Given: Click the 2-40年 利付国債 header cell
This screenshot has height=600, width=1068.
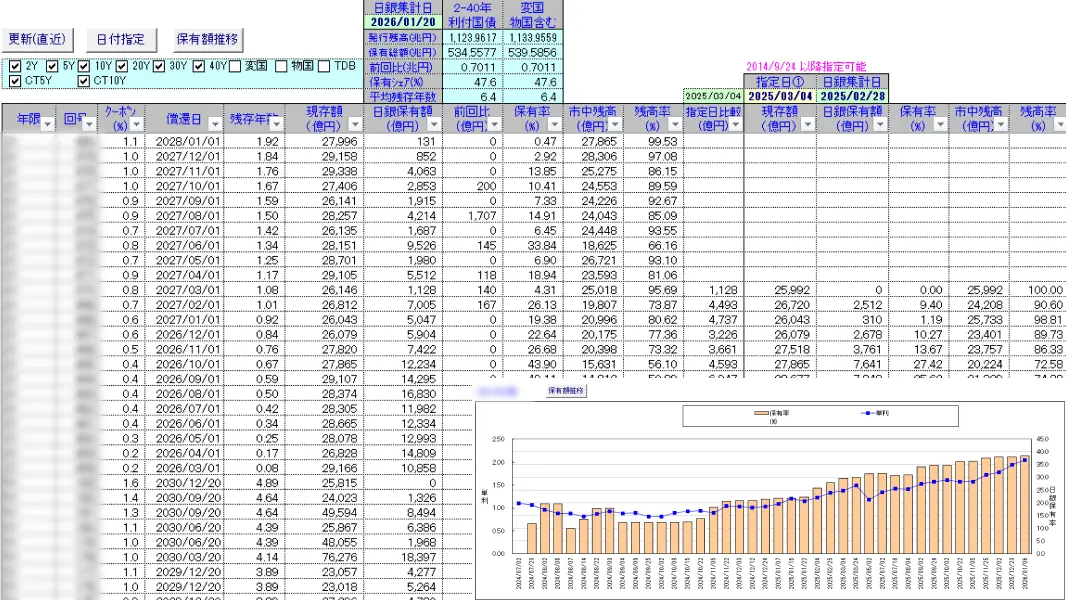Looking at the screenshot, I should [x=473, y=15].
